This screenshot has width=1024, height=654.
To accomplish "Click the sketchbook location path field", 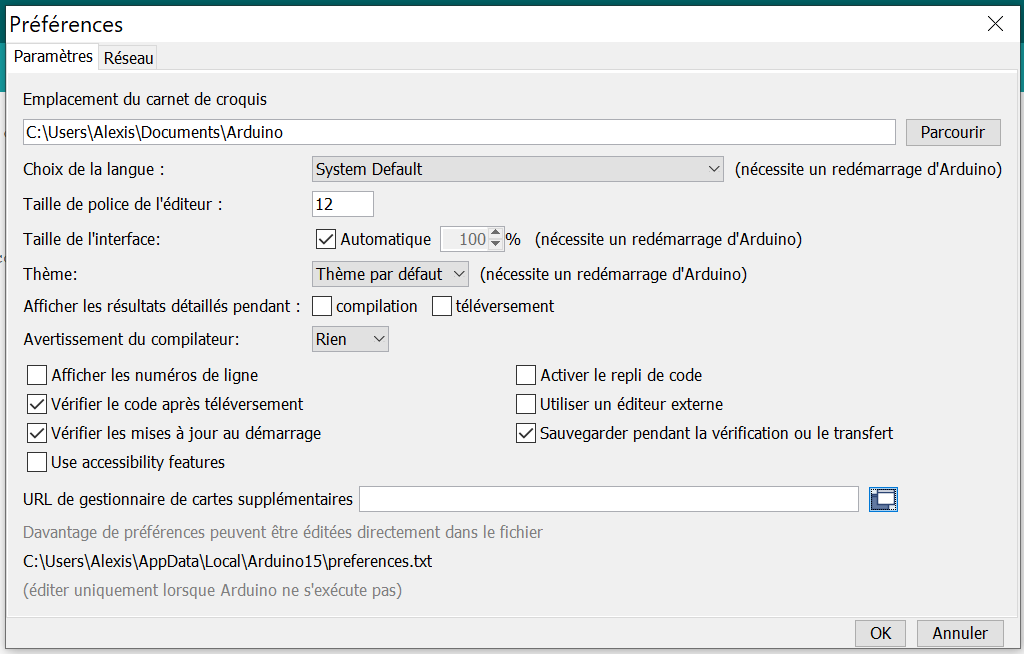I will [x=459, y=132].
